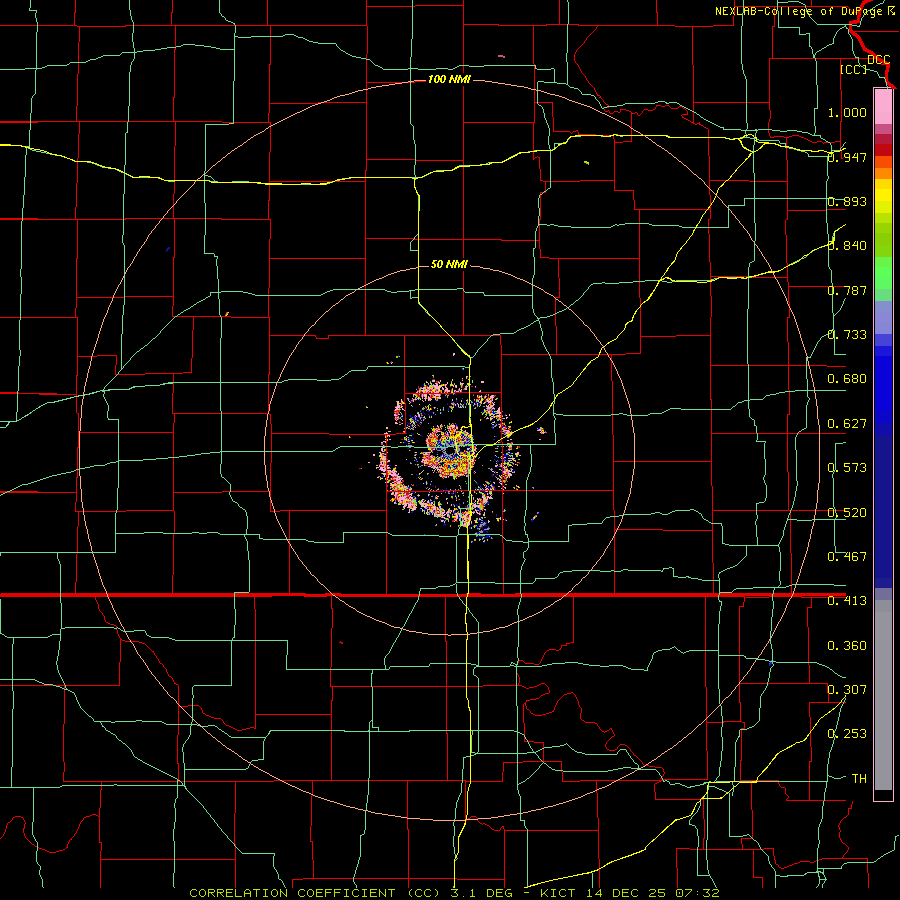The image size is (900, 900).
Task: Click the 0.253 scale value
Action: 847,734
